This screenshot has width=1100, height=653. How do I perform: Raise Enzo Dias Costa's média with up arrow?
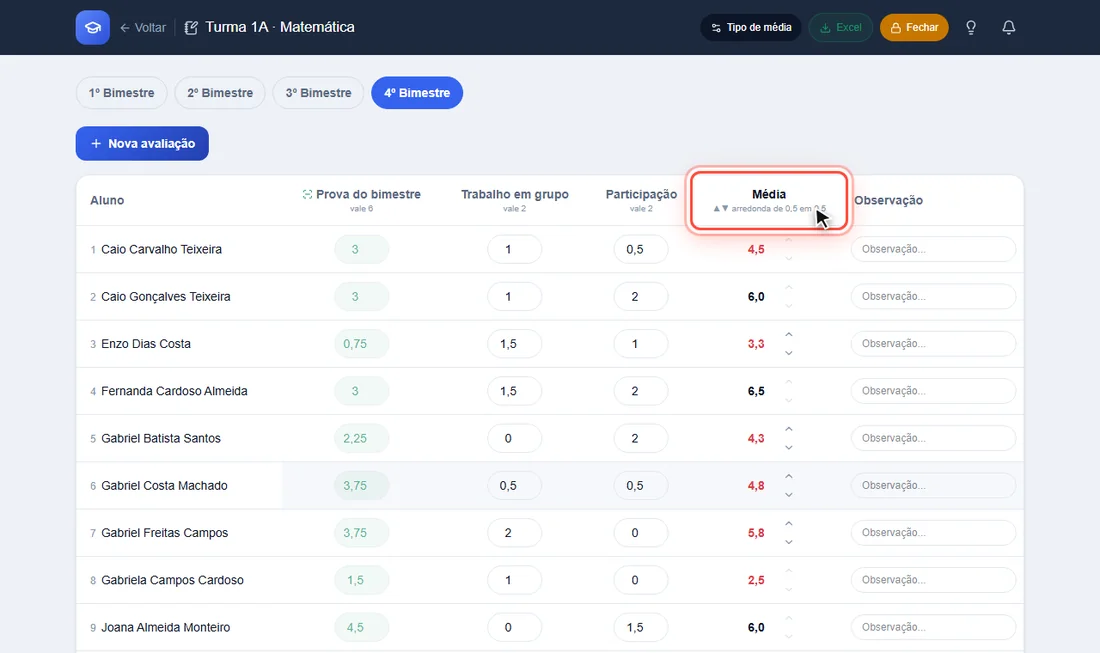(x=789, y=335)
